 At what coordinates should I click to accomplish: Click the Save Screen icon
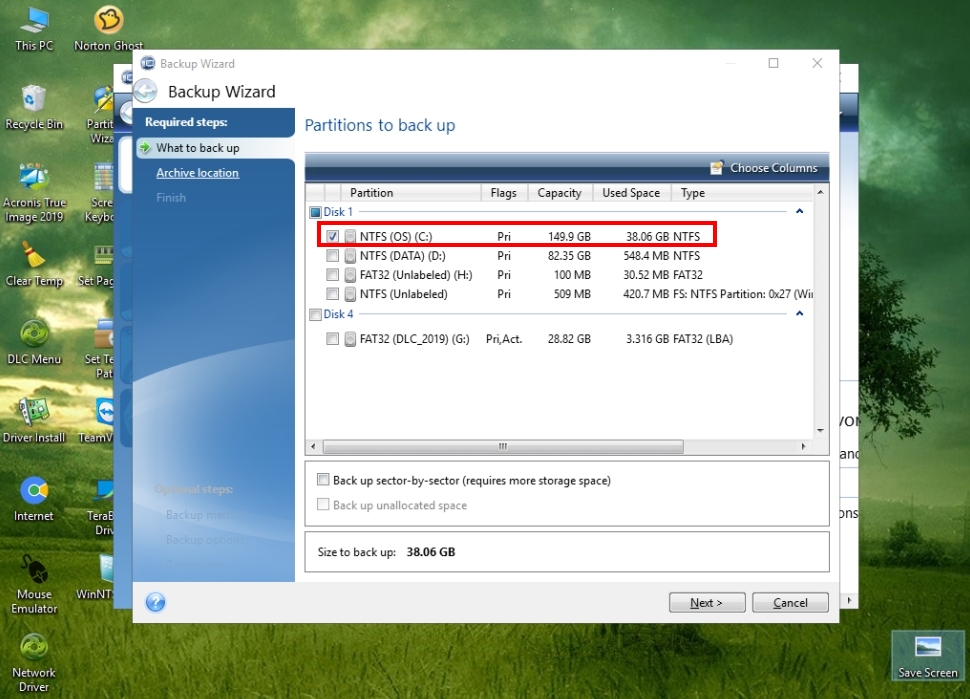click(x=927, y=655)
